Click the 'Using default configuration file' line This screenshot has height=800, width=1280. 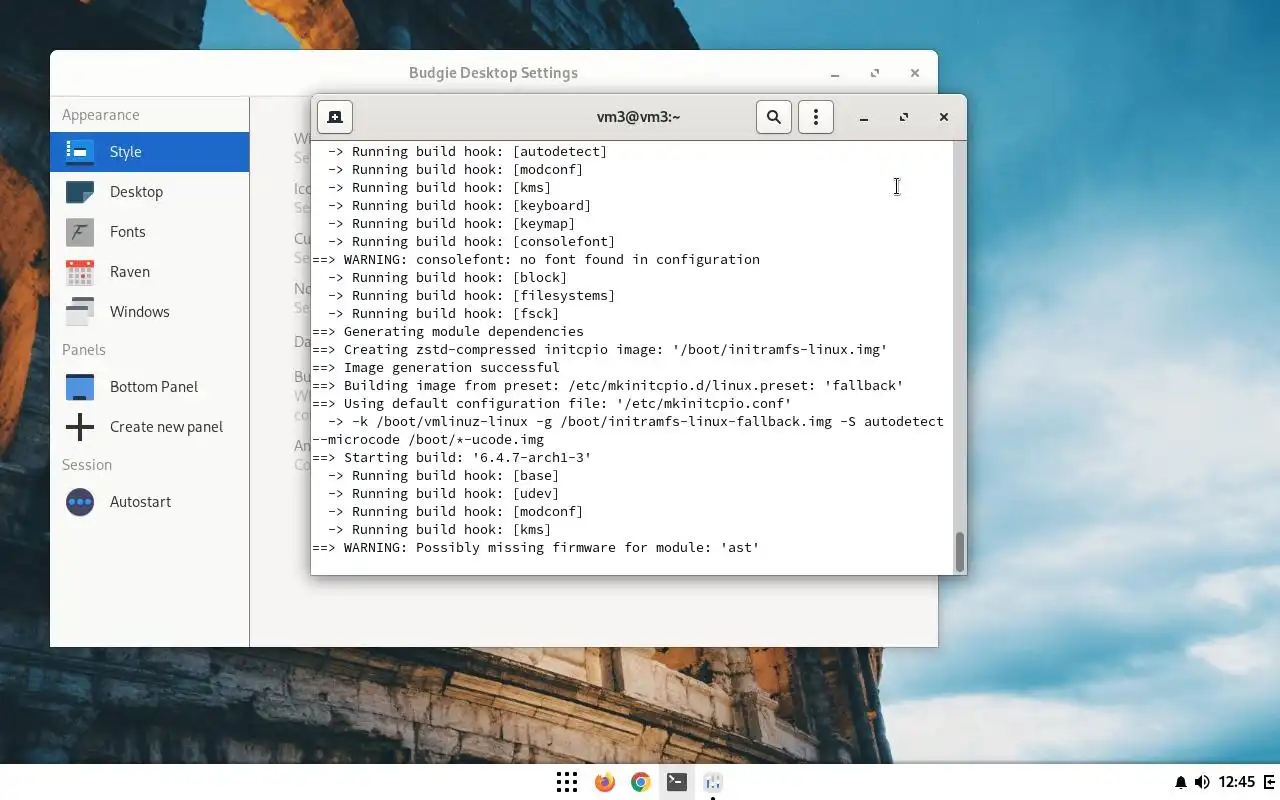[552, 404]
